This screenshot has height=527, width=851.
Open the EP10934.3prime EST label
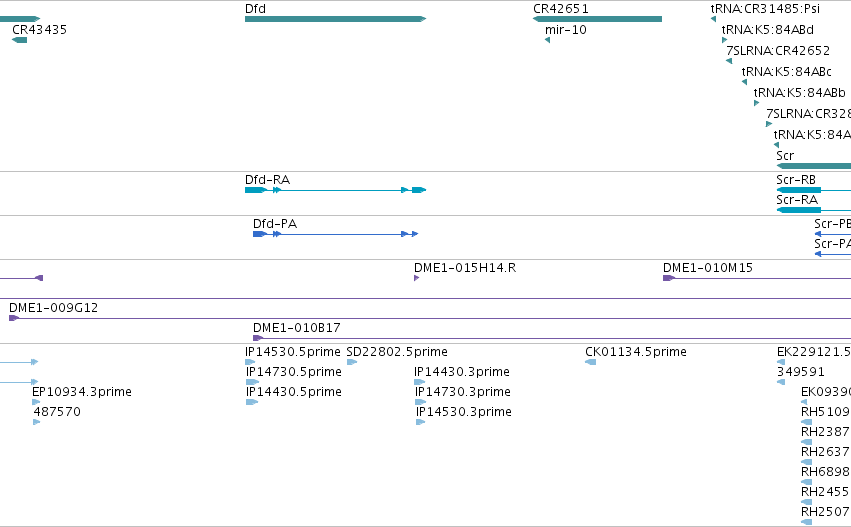tap(82, 392)
